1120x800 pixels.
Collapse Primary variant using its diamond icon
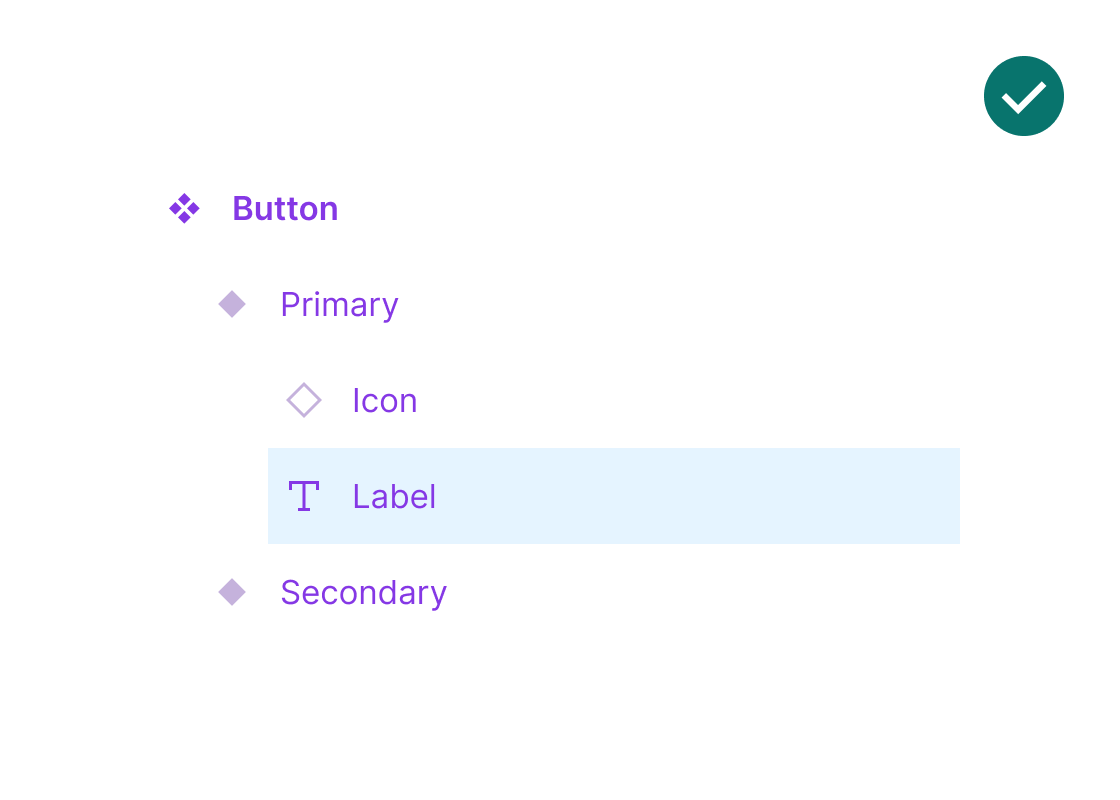232,304
